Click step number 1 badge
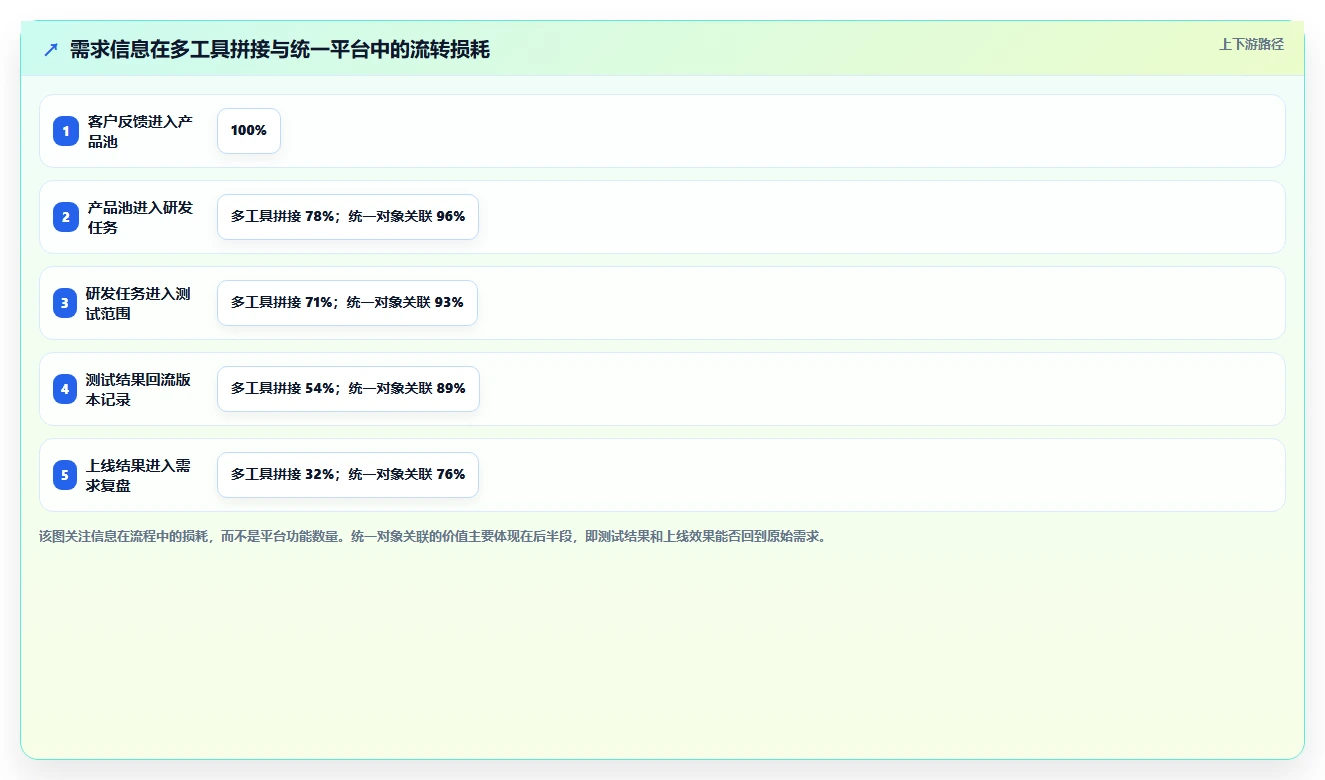Screen dimensions: 1325x780 pos(65,131)
